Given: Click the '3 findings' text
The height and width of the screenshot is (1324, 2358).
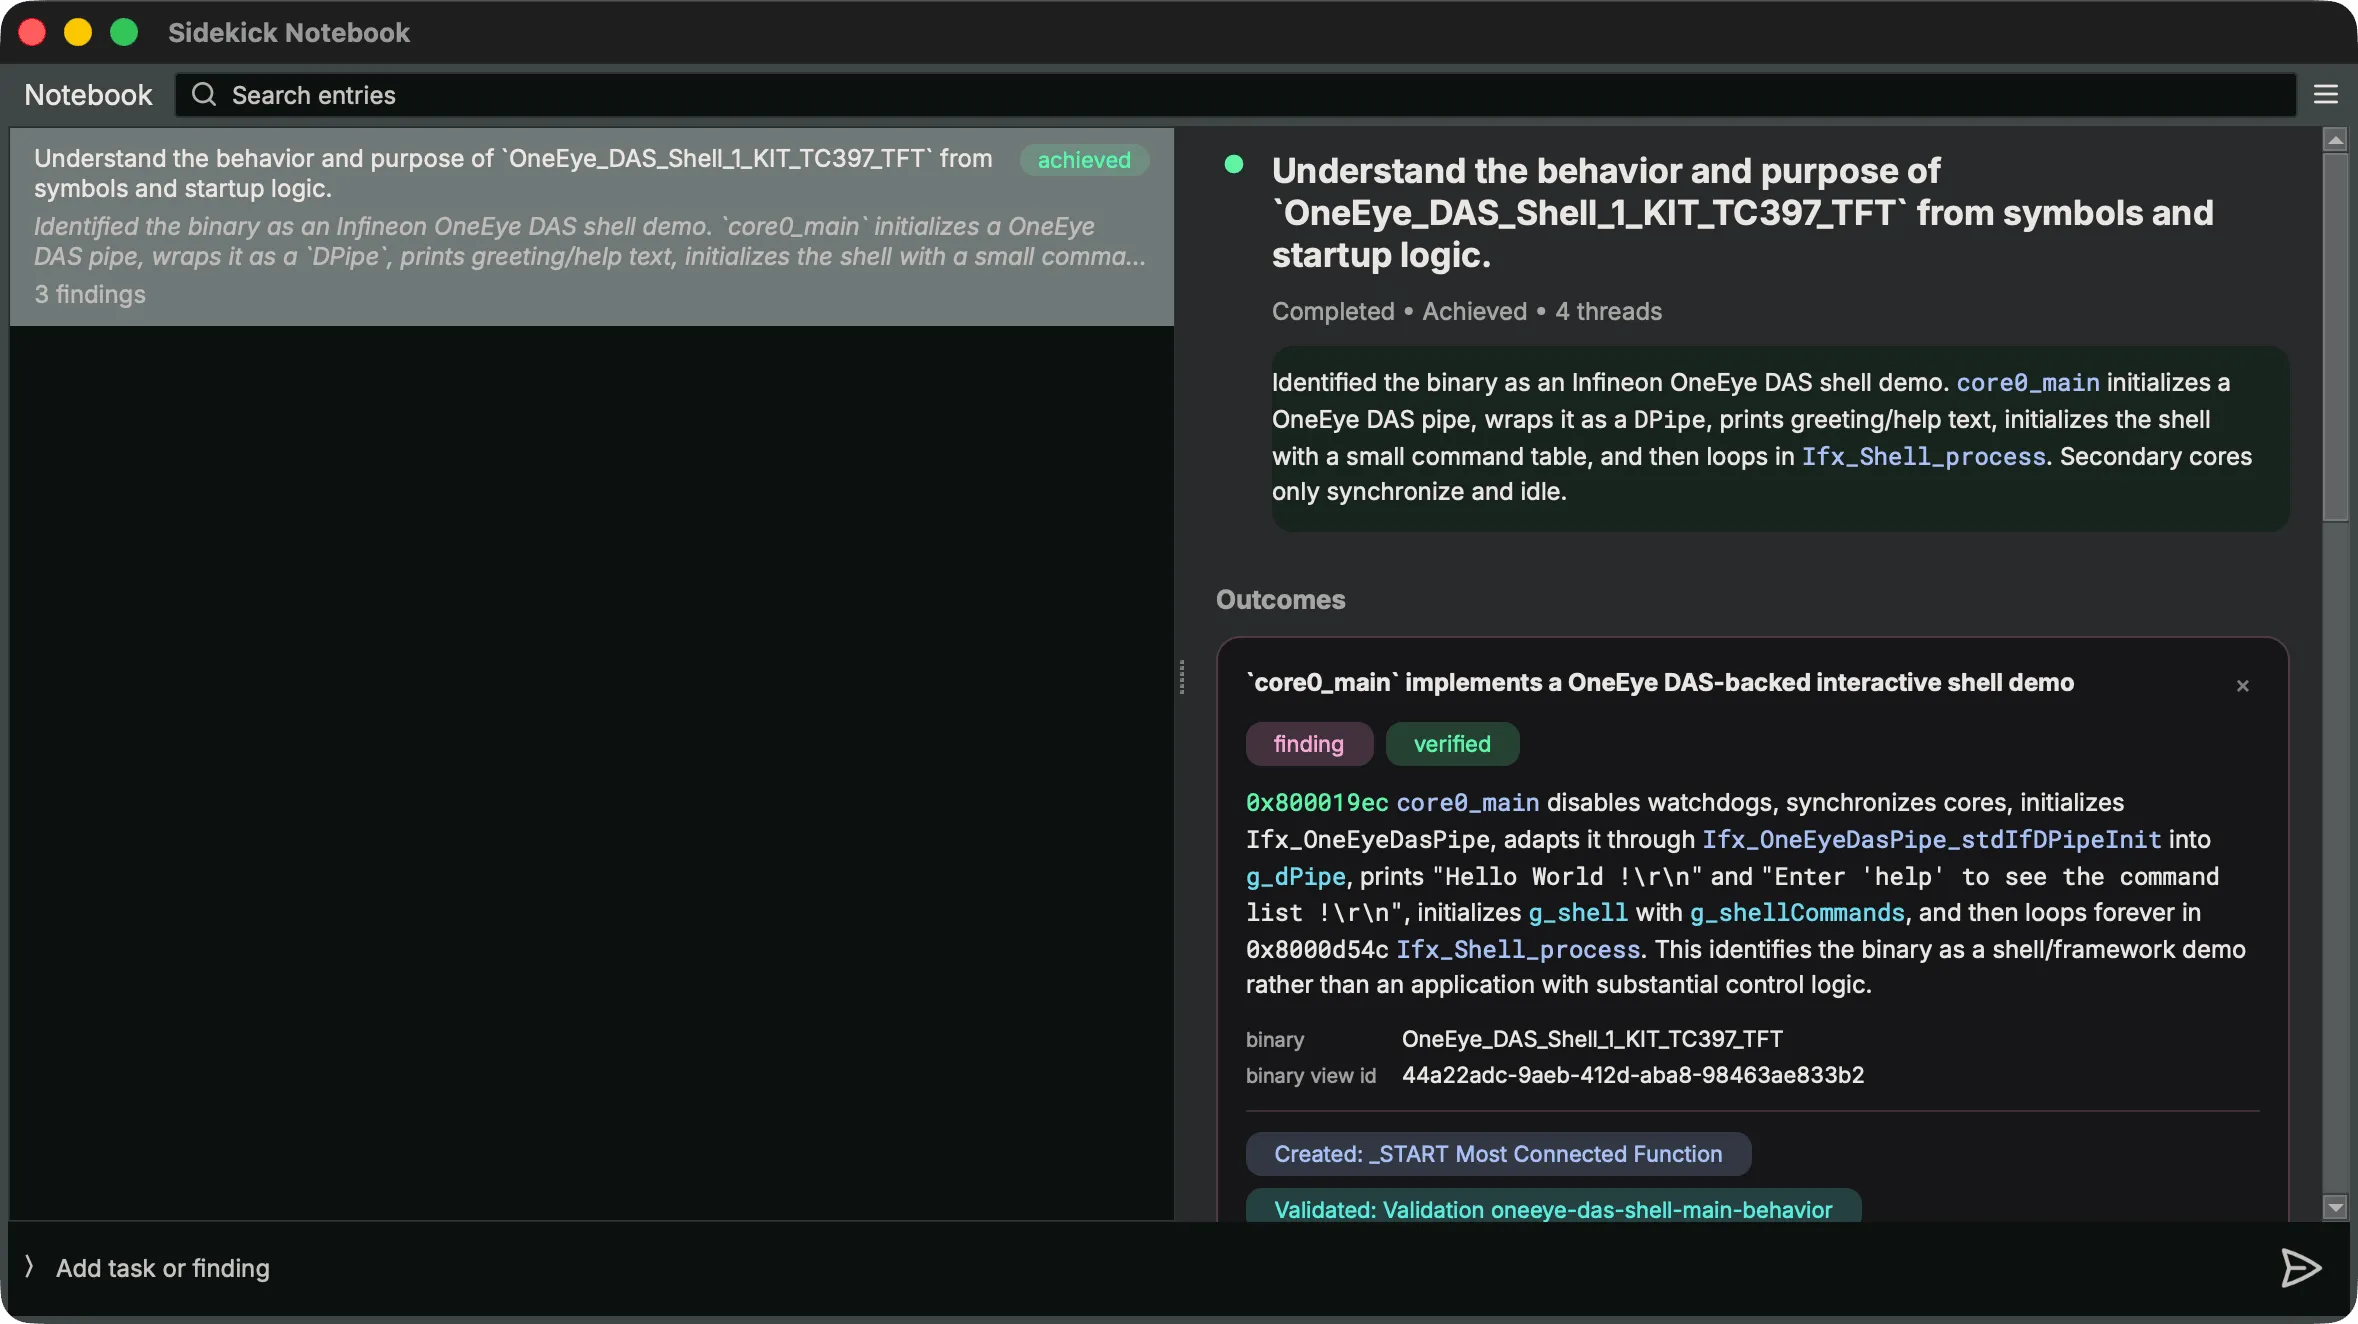Looking at the screenshot, I should [x=90, y=294].
